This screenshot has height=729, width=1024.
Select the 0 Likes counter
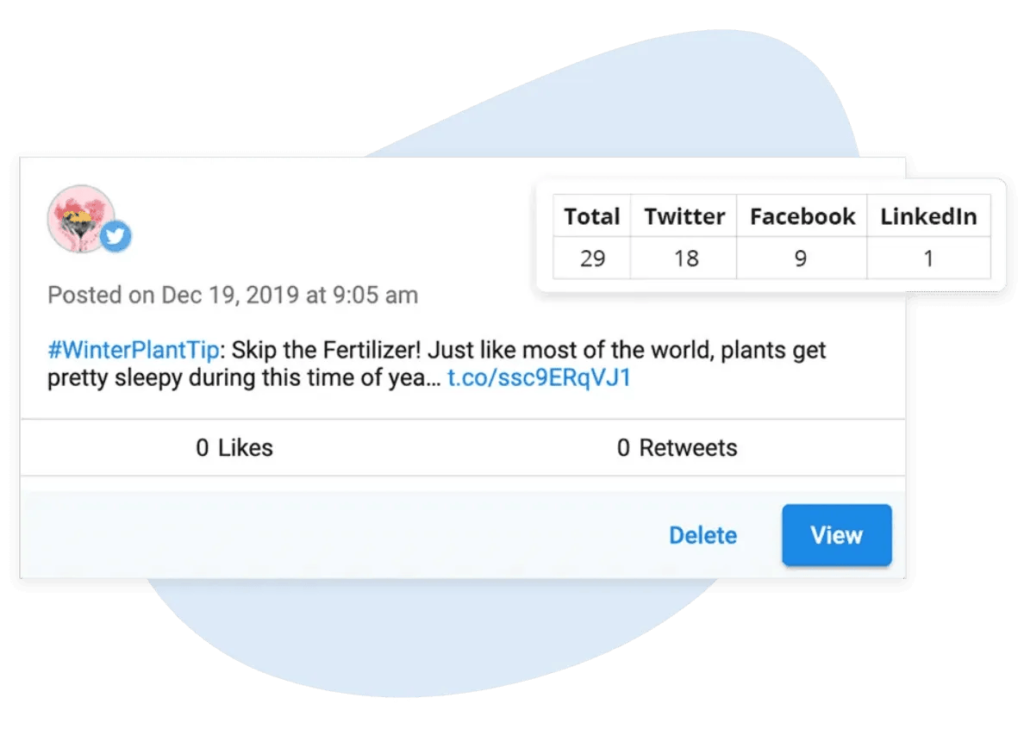[234, 448]
